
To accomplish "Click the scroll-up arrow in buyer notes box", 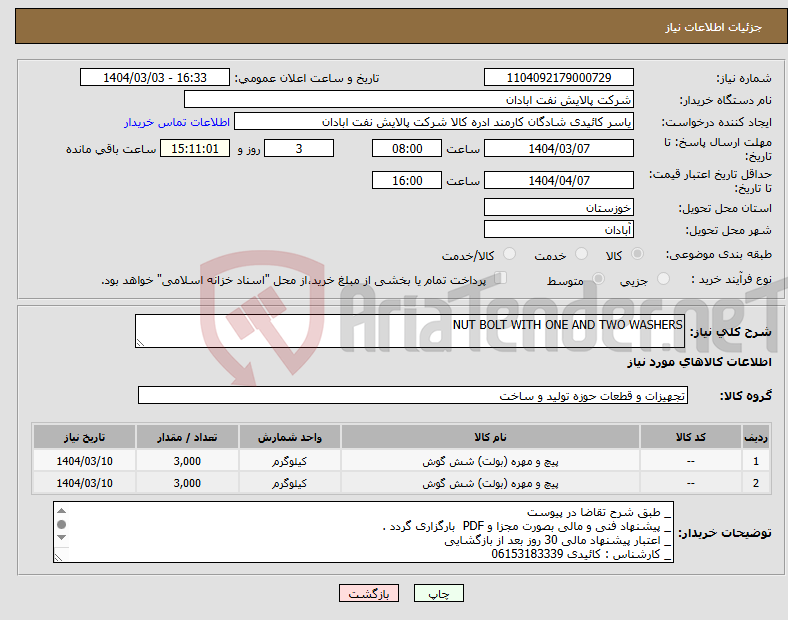I will (x=61, y=510).
